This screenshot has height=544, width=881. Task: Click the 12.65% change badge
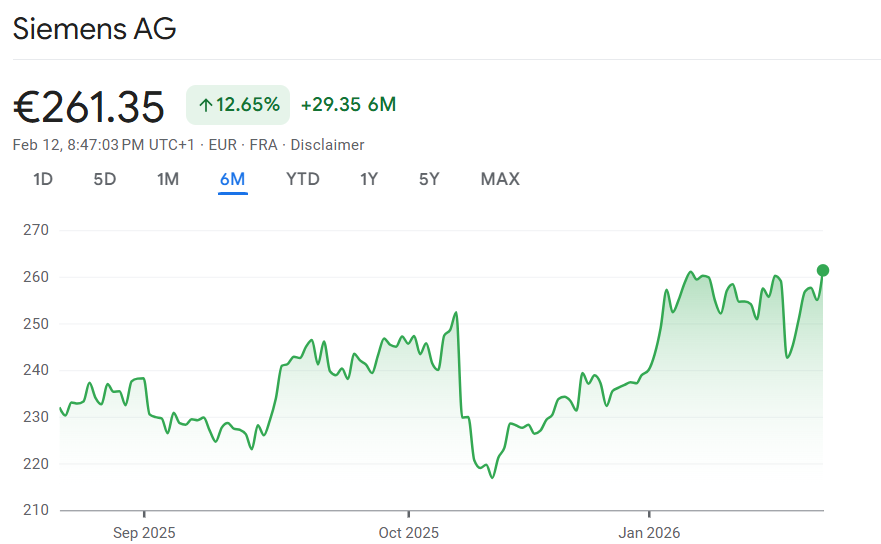(x=238, y=105)
